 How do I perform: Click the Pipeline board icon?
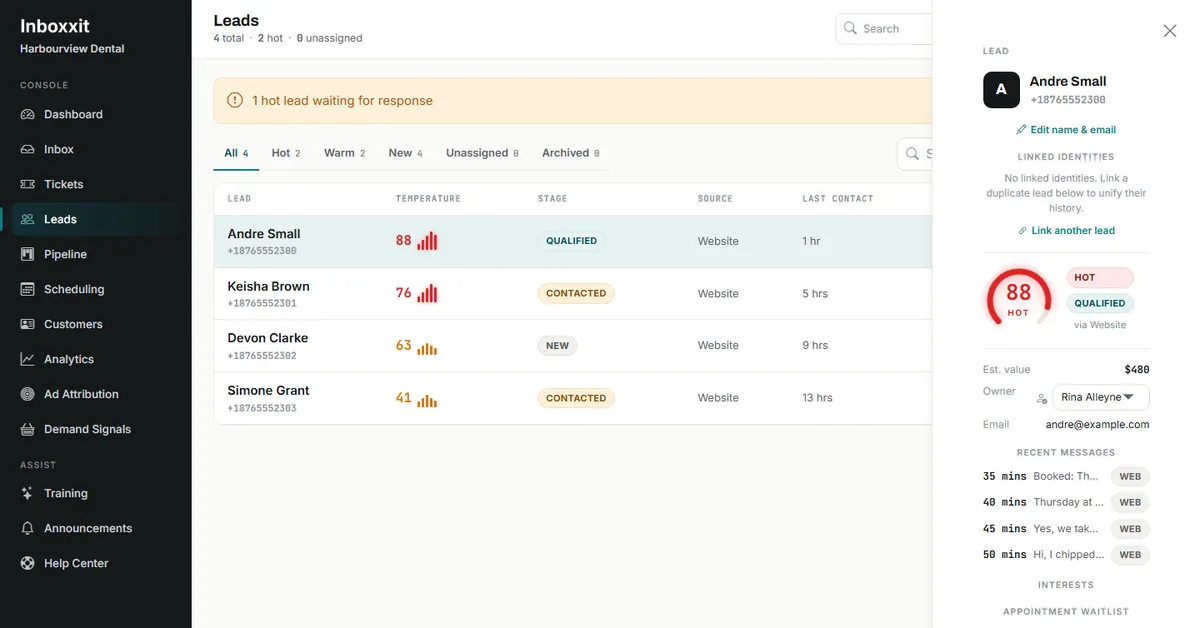click(x=27, y=254)
